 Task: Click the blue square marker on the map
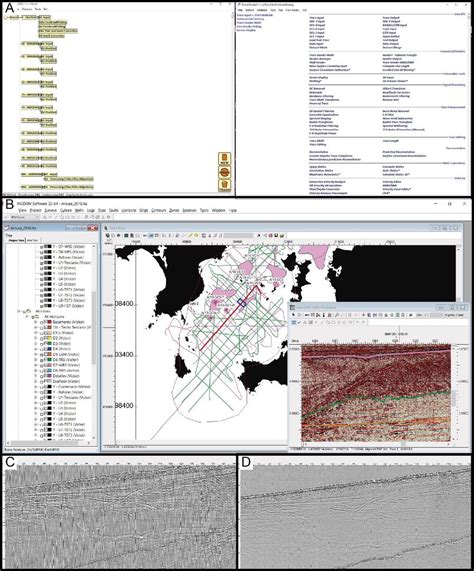[x=242, y=302]
